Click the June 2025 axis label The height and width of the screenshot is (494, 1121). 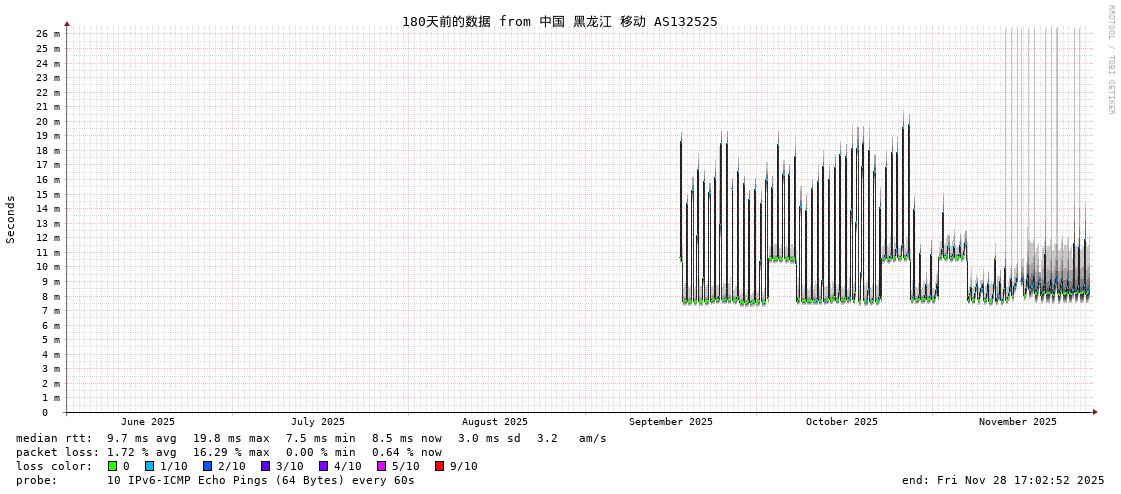click(148, 422)
